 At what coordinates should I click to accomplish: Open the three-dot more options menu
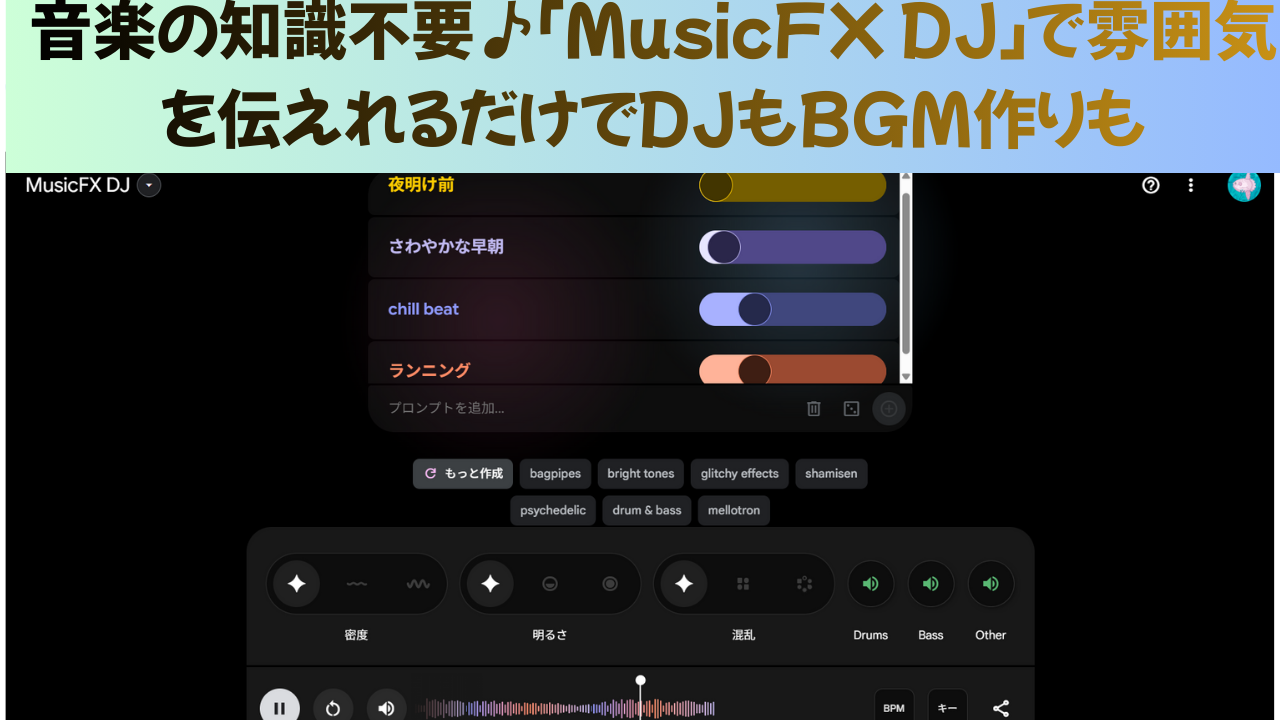pyautogui.click(x=1190, y=185)
